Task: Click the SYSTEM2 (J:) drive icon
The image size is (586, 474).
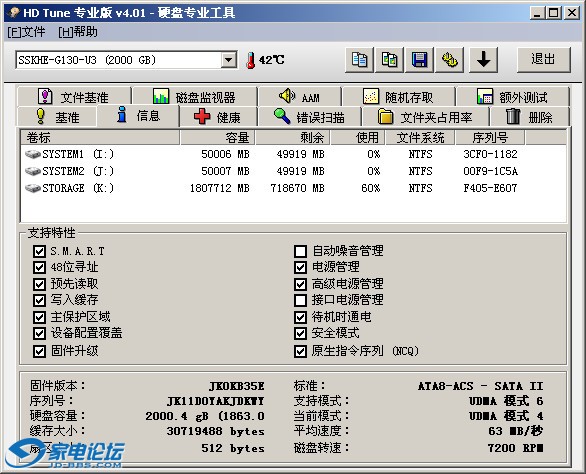Action: click(x=33, y=171)
